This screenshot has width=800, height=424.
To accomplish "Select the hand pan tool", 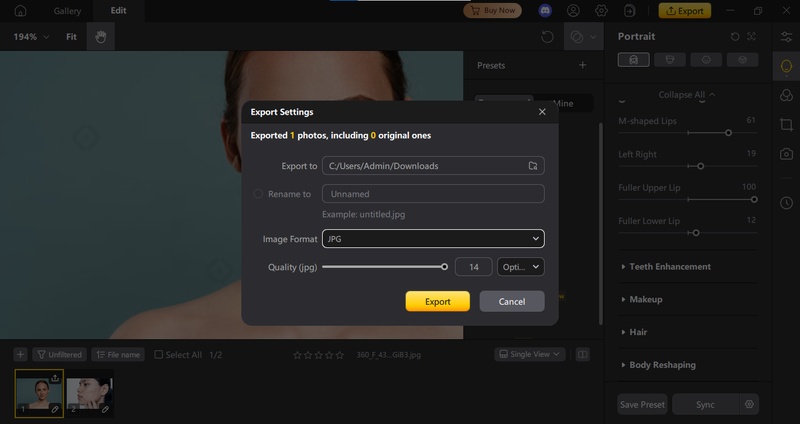I will coord(101,37).
